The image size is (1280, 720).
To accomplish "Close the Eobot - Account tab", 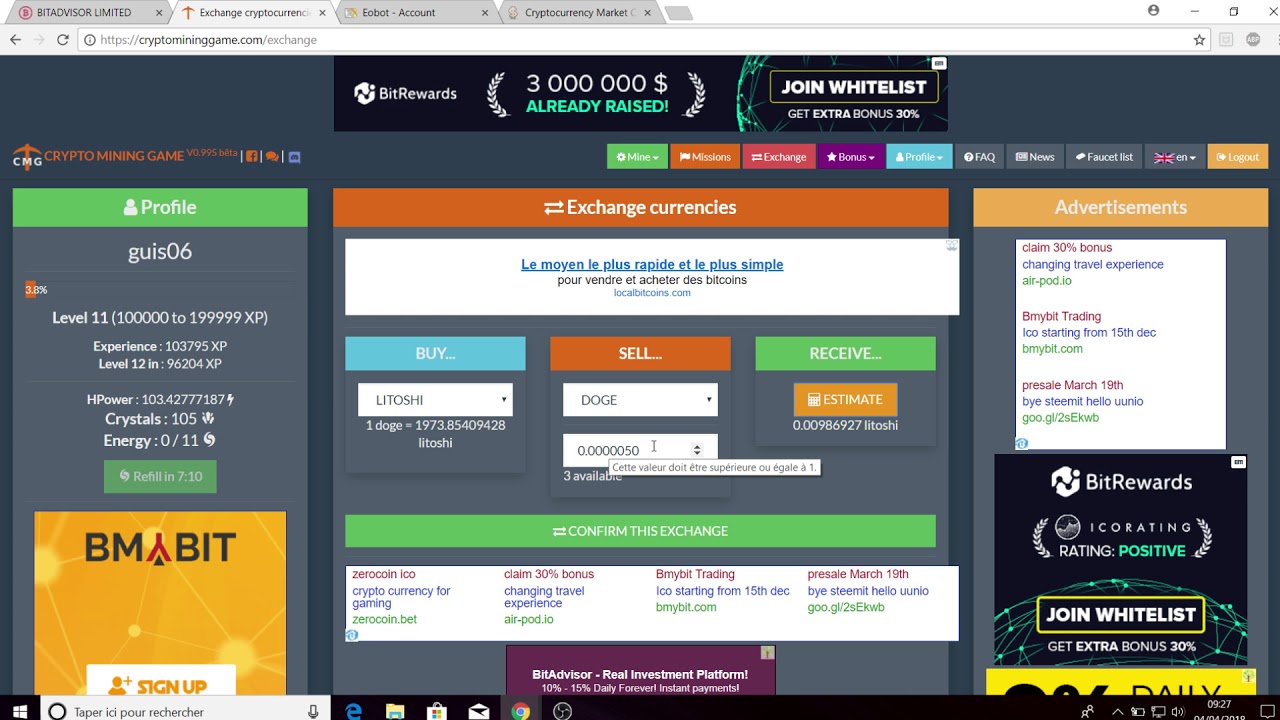I will click(486, 13).
